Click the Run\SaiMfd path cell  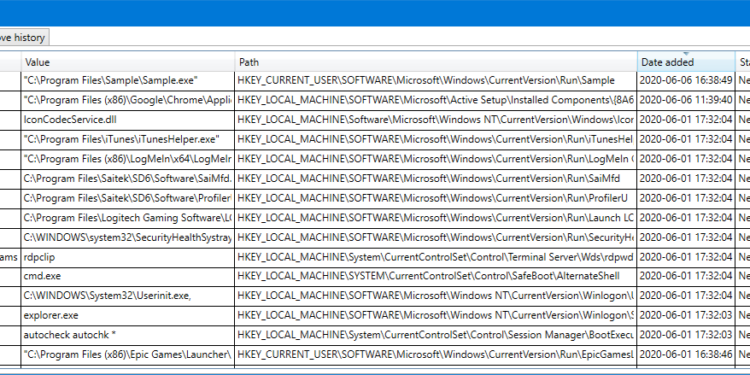click(436, 178)
